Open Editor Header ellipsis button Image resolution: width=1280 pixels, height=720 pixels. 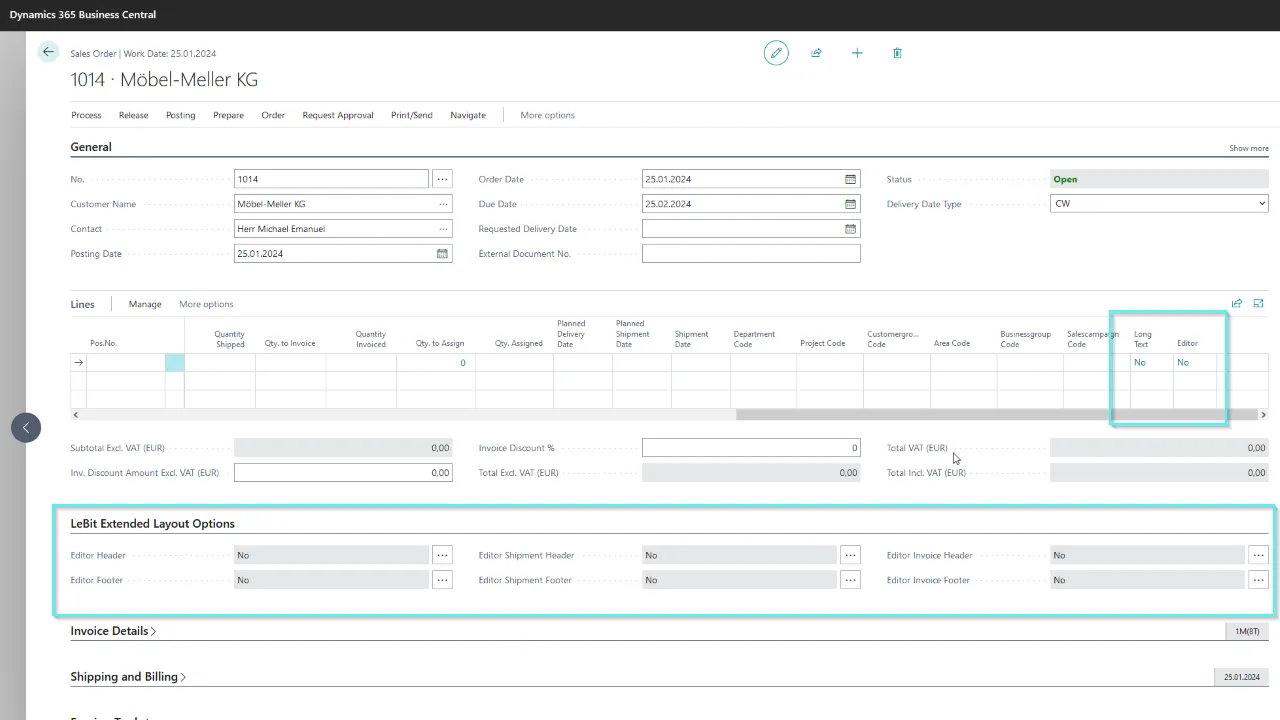pyautogui.click(x=442, y=555)
